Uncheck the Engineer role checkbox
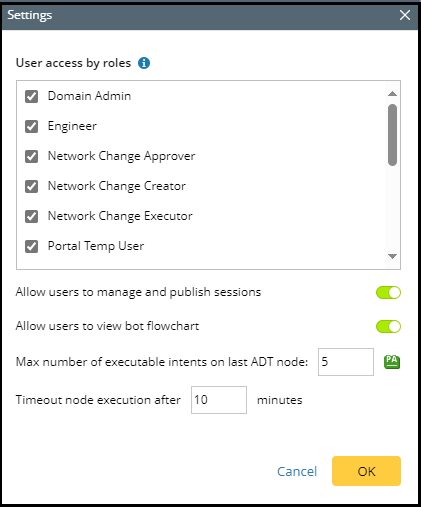The width and height of the screenshot is (421, 507). click(x=32, y=126)
